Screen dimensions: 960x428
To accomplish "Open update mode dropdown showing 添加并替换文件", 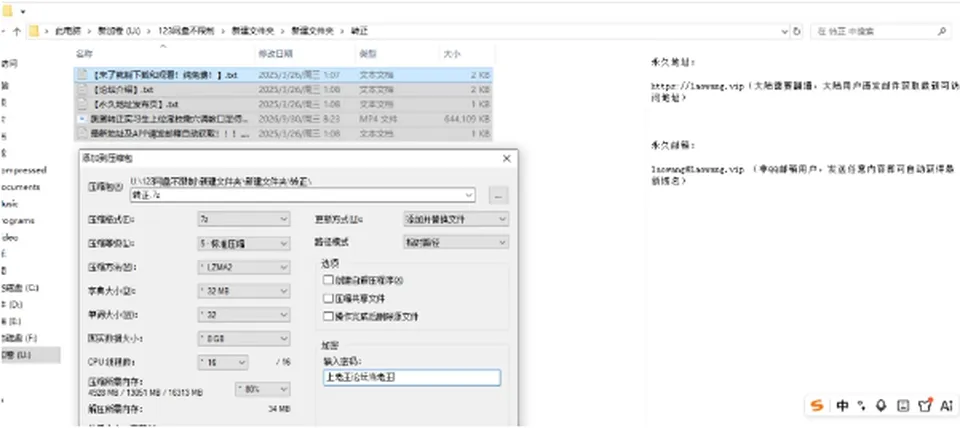I will tap(456, 219).
